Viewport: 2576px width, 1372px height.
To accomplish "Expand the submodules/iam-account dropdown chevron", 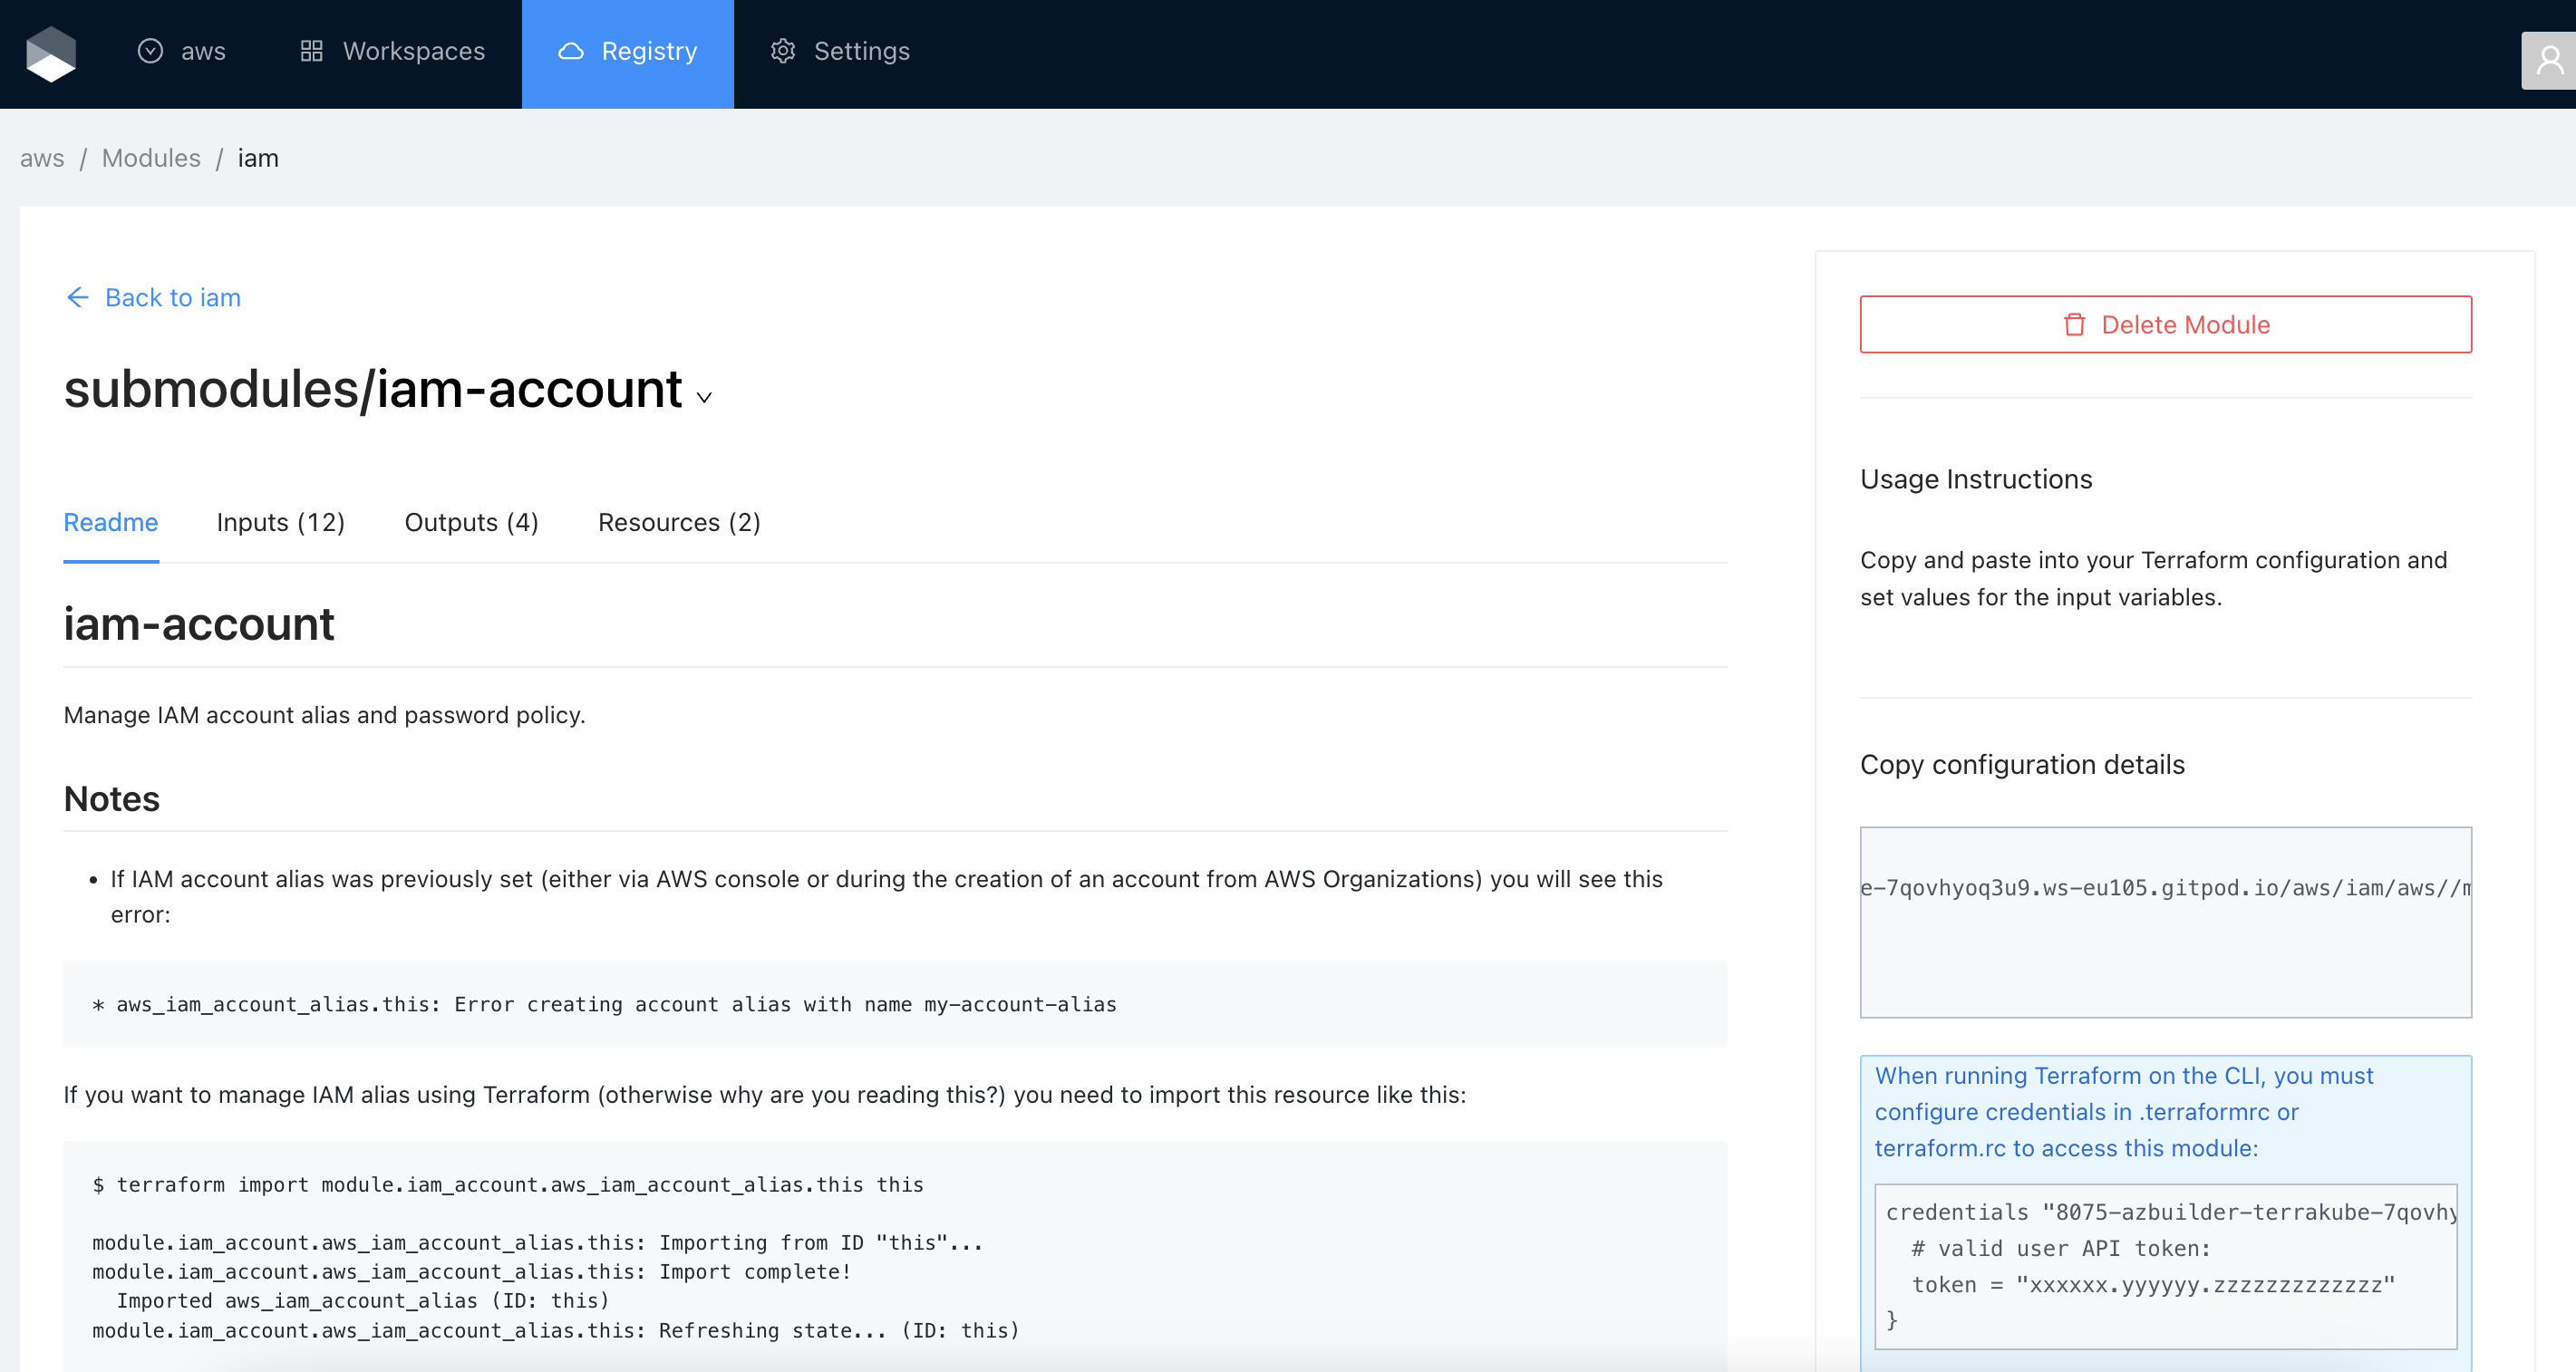I will [x=704, y=397].
